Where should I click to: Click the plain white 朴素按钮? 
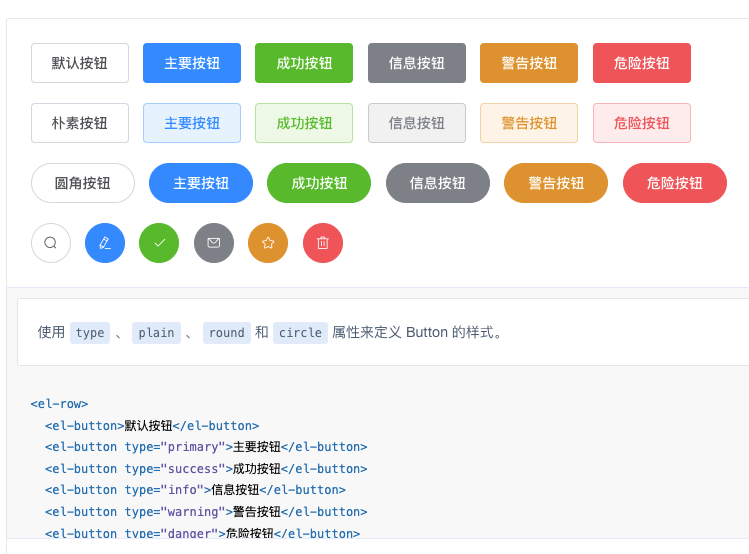pyautogui.click(x=80, y=123)
